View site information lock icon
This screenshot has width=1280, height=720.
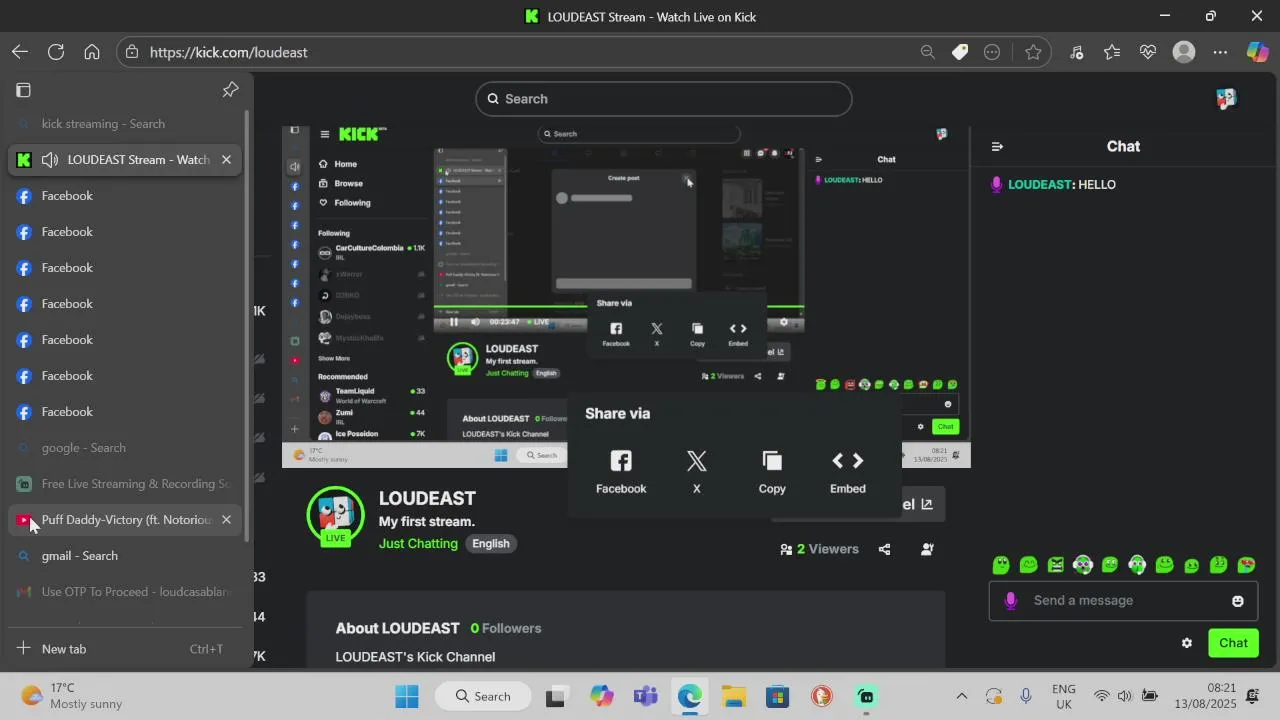132,52
